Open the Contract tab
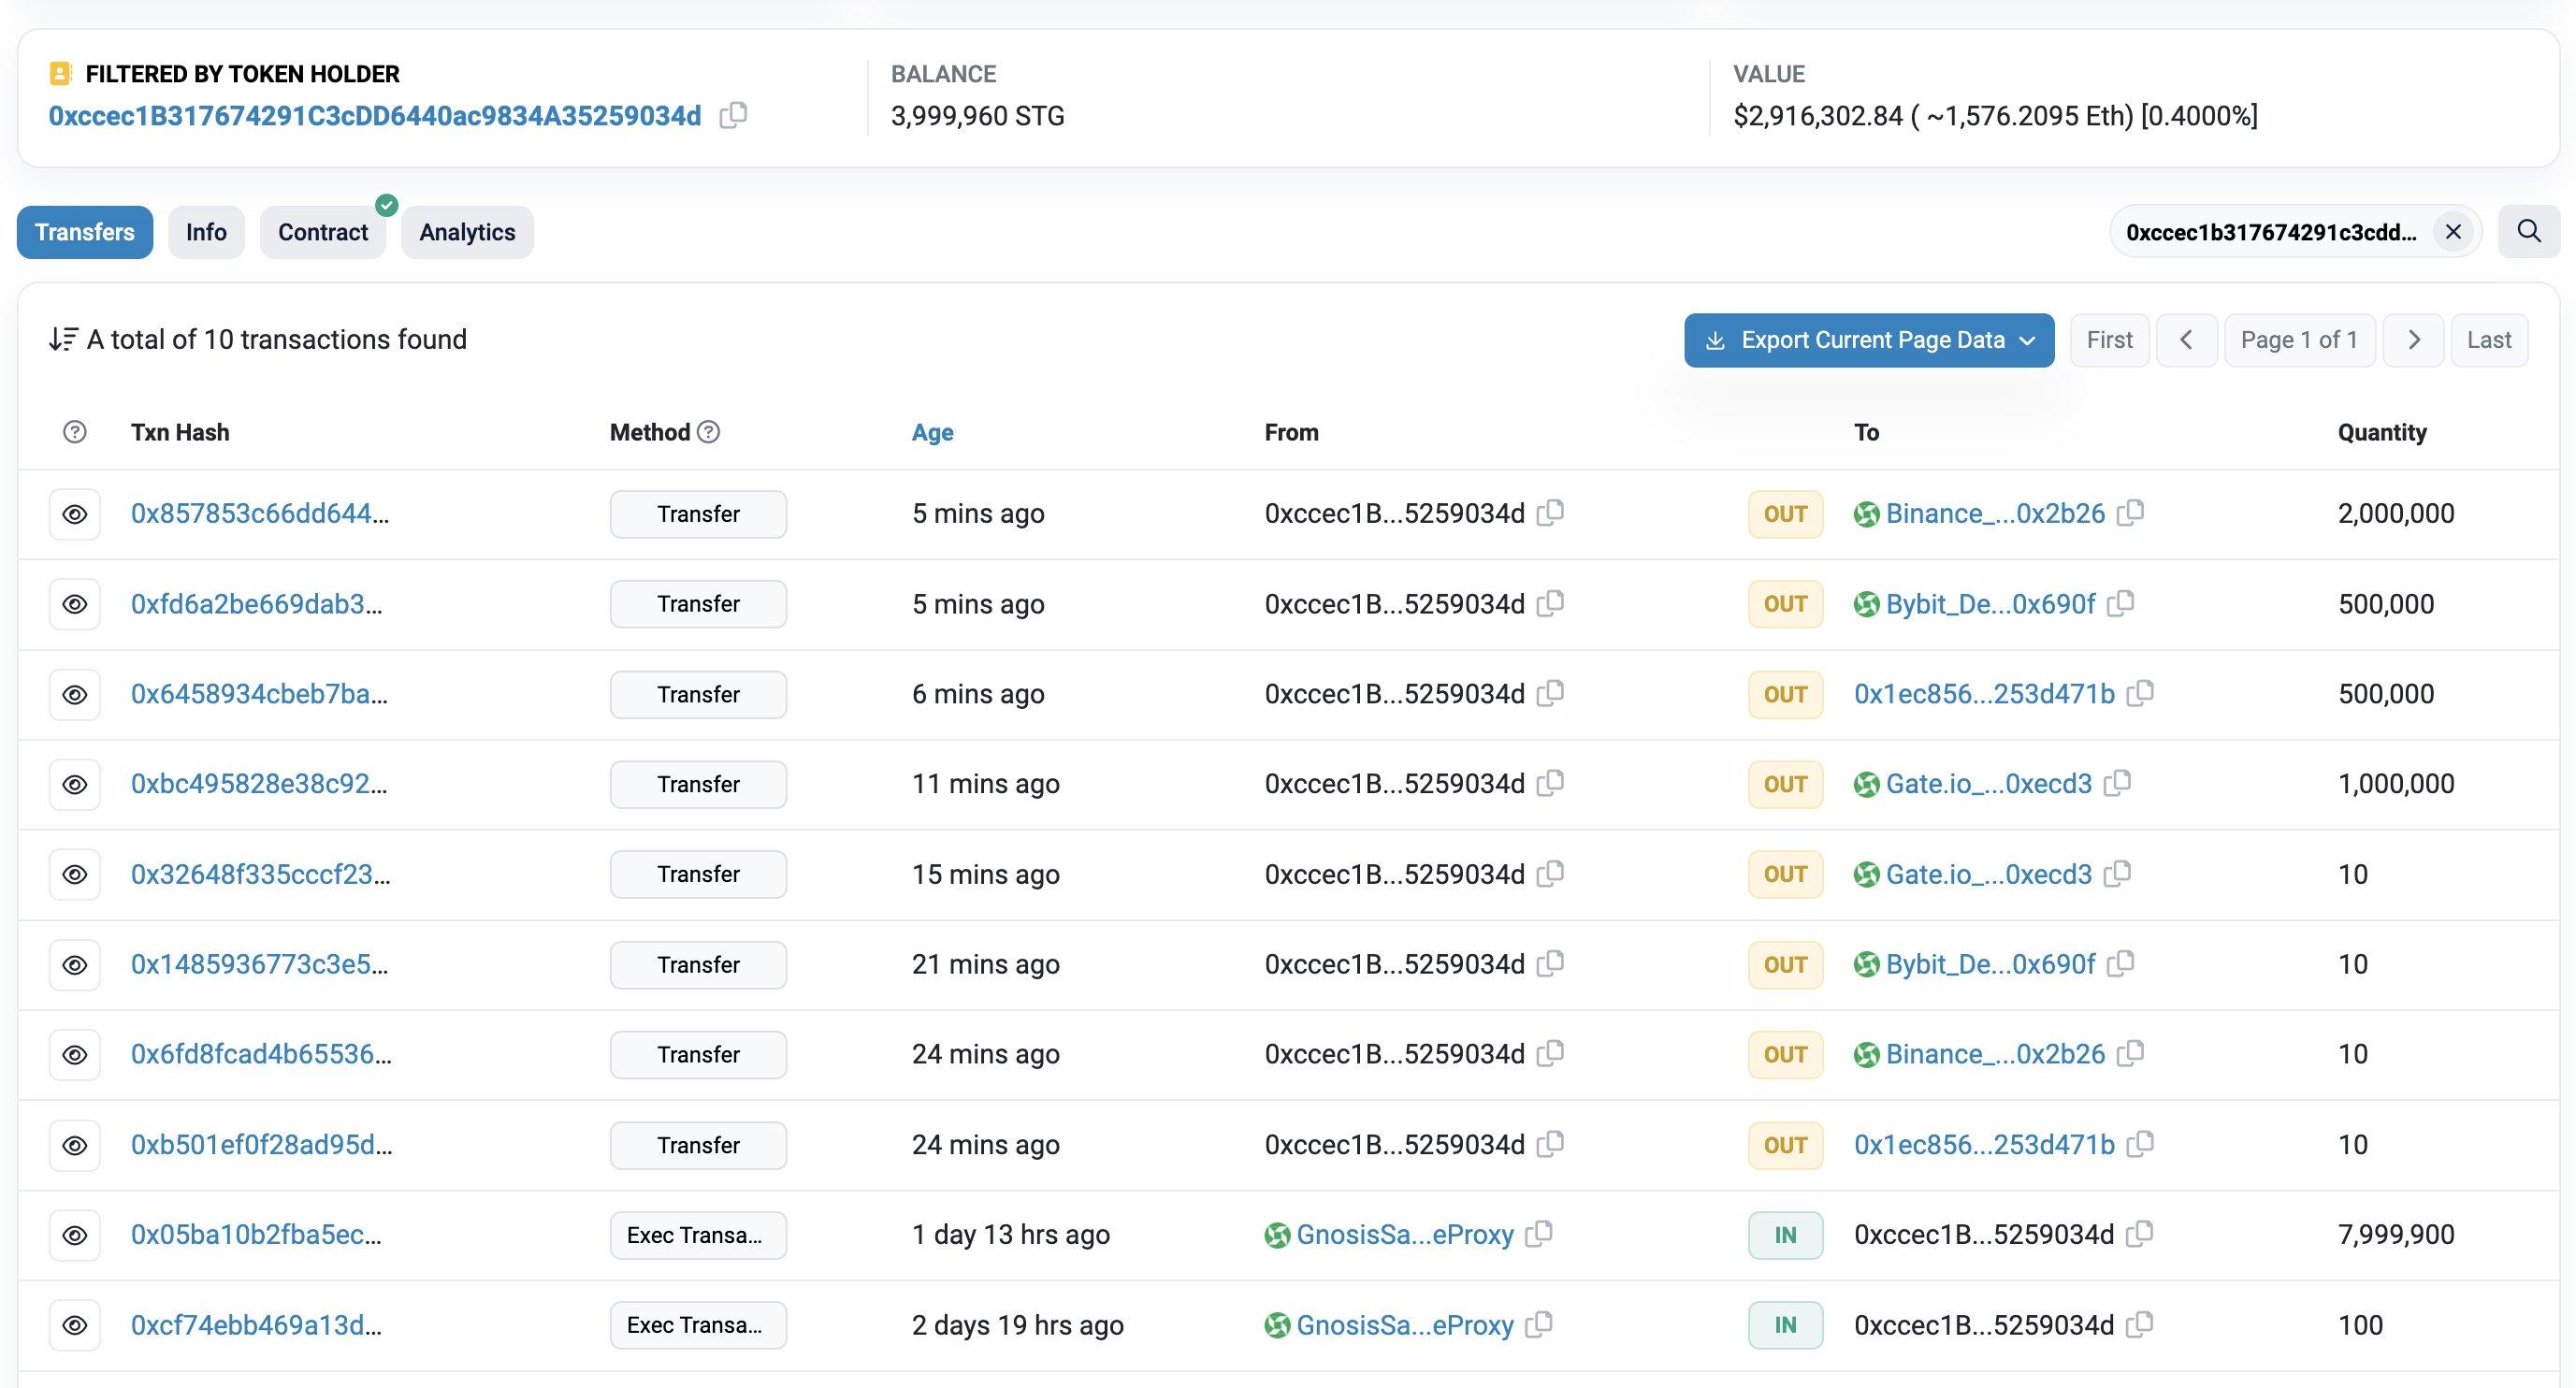 tap(322, 232)
